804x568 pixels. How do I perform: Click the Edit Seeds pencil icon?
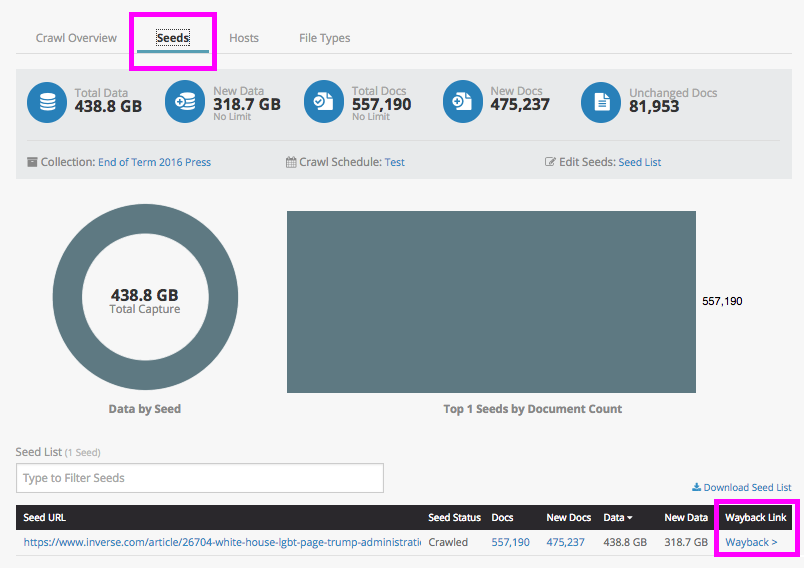[550, 162]
